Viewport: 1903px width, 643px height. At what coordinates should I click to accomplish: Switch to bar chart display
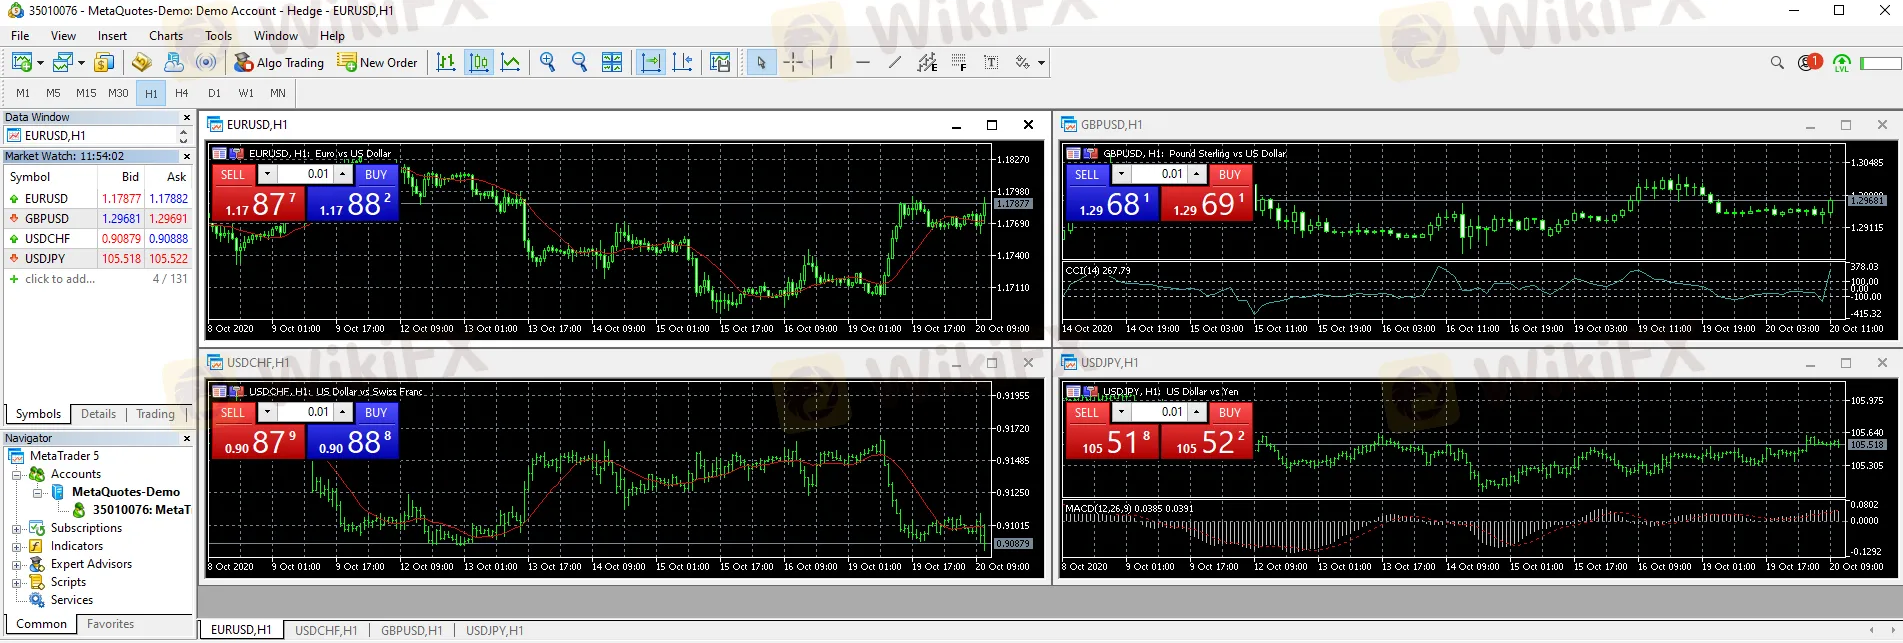pos(446,62)
